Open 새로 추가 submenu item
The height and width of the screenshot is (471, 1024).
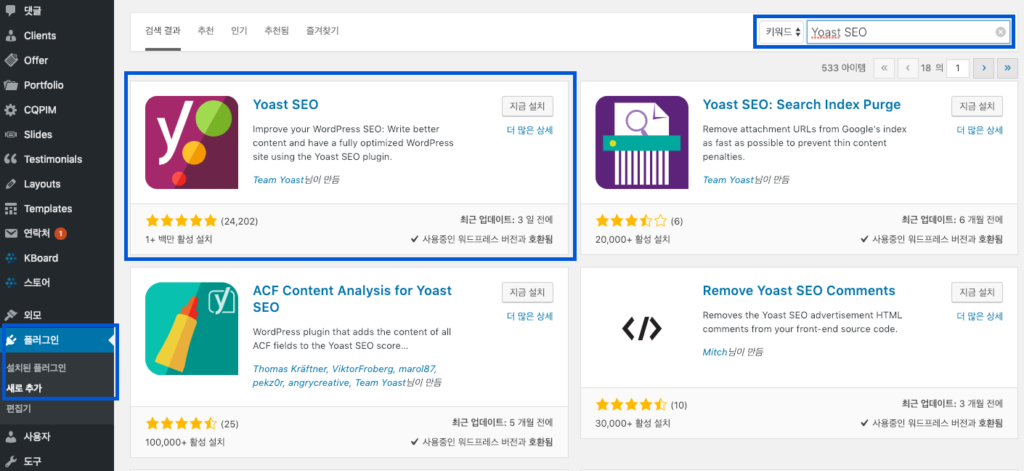coord(24,388)
